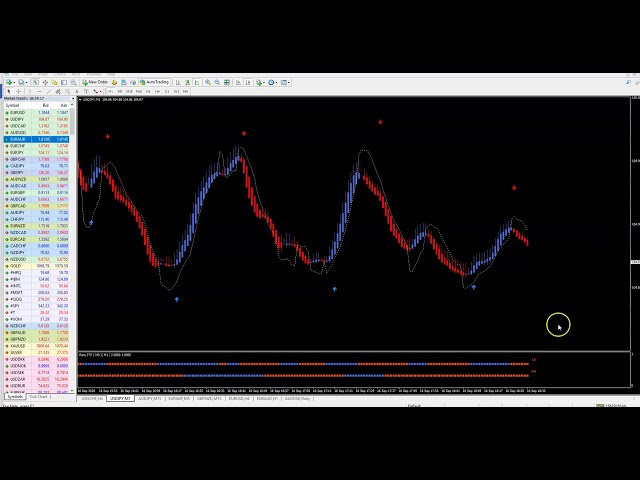The height and width of the screenshot is (480, 640).
Task: Open the New Chart toolbar icon
Action: (8, 82)
